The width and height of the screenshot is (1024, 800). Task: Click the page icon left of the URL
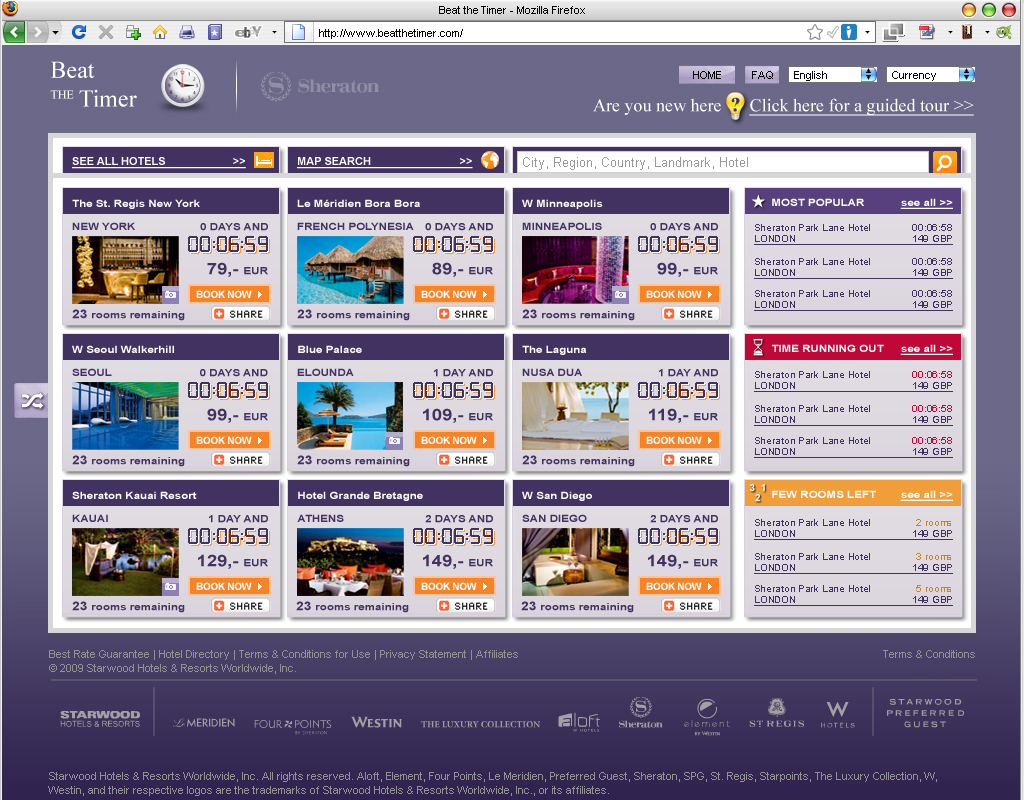[298, 32]
